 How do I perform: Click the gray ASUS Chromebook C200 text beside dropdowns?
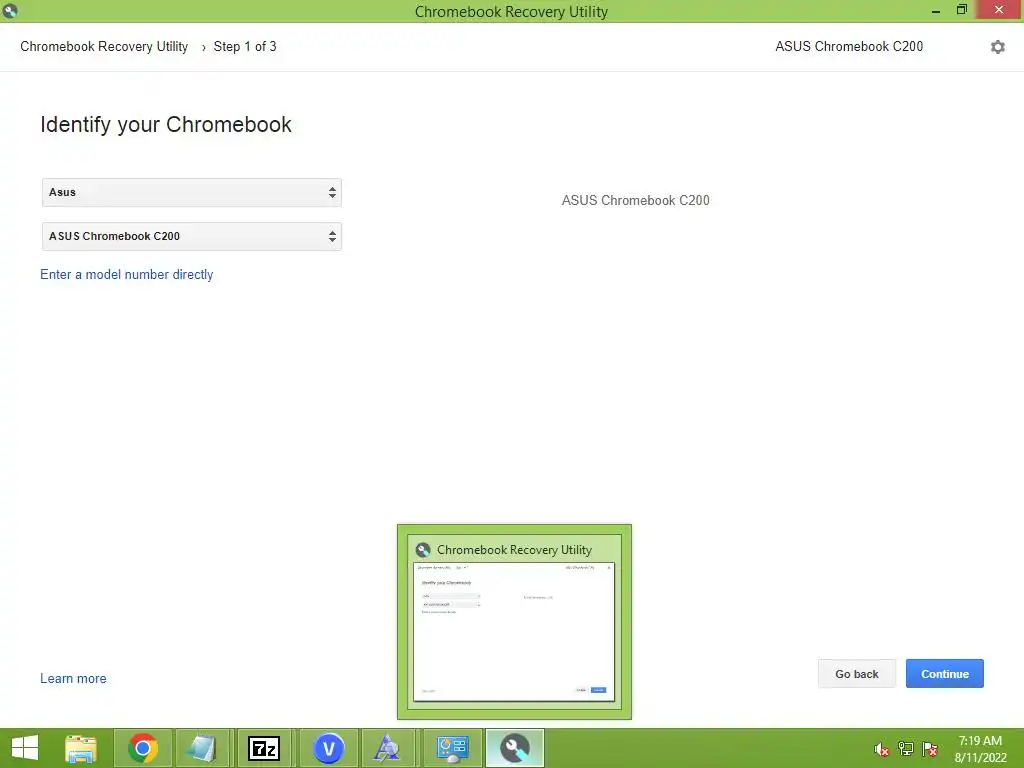(x=635, y=200)
